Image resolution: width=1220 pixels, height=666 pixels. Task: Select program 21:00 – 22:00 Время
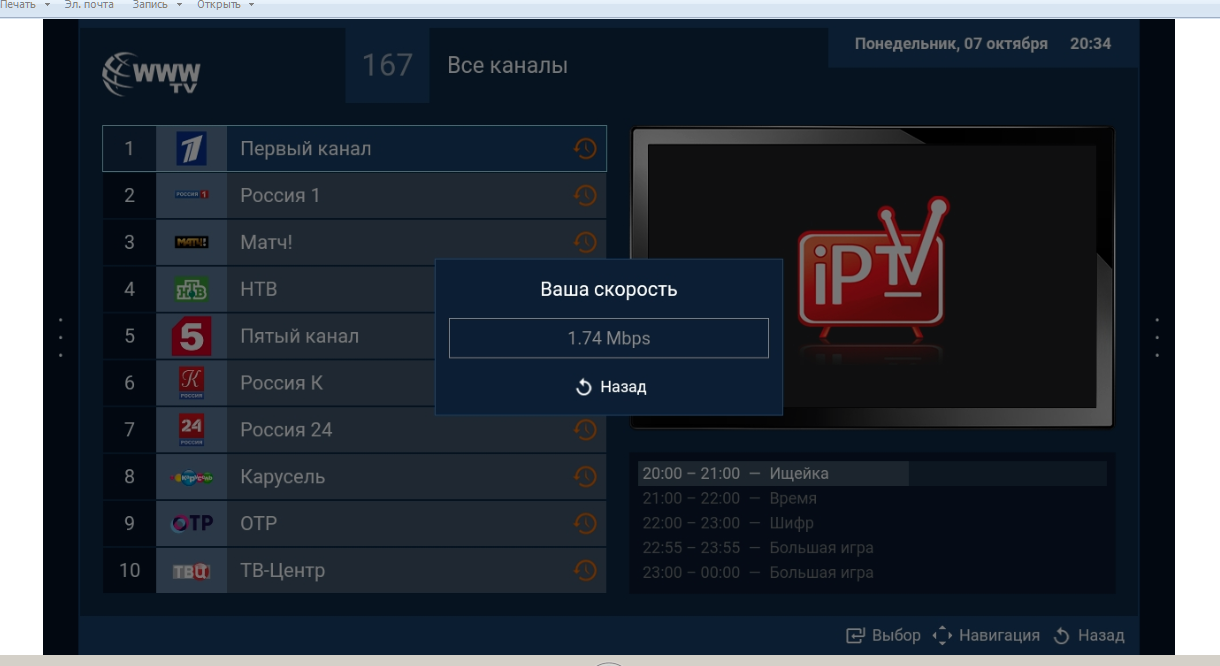[729, 498]
